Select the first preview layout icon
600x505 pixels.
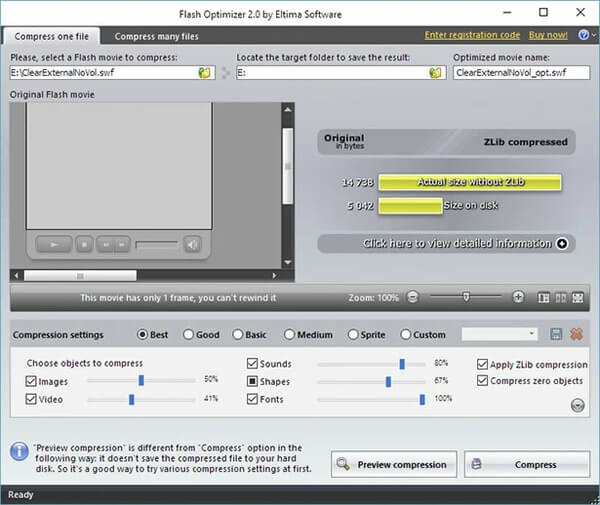[544, 298]
